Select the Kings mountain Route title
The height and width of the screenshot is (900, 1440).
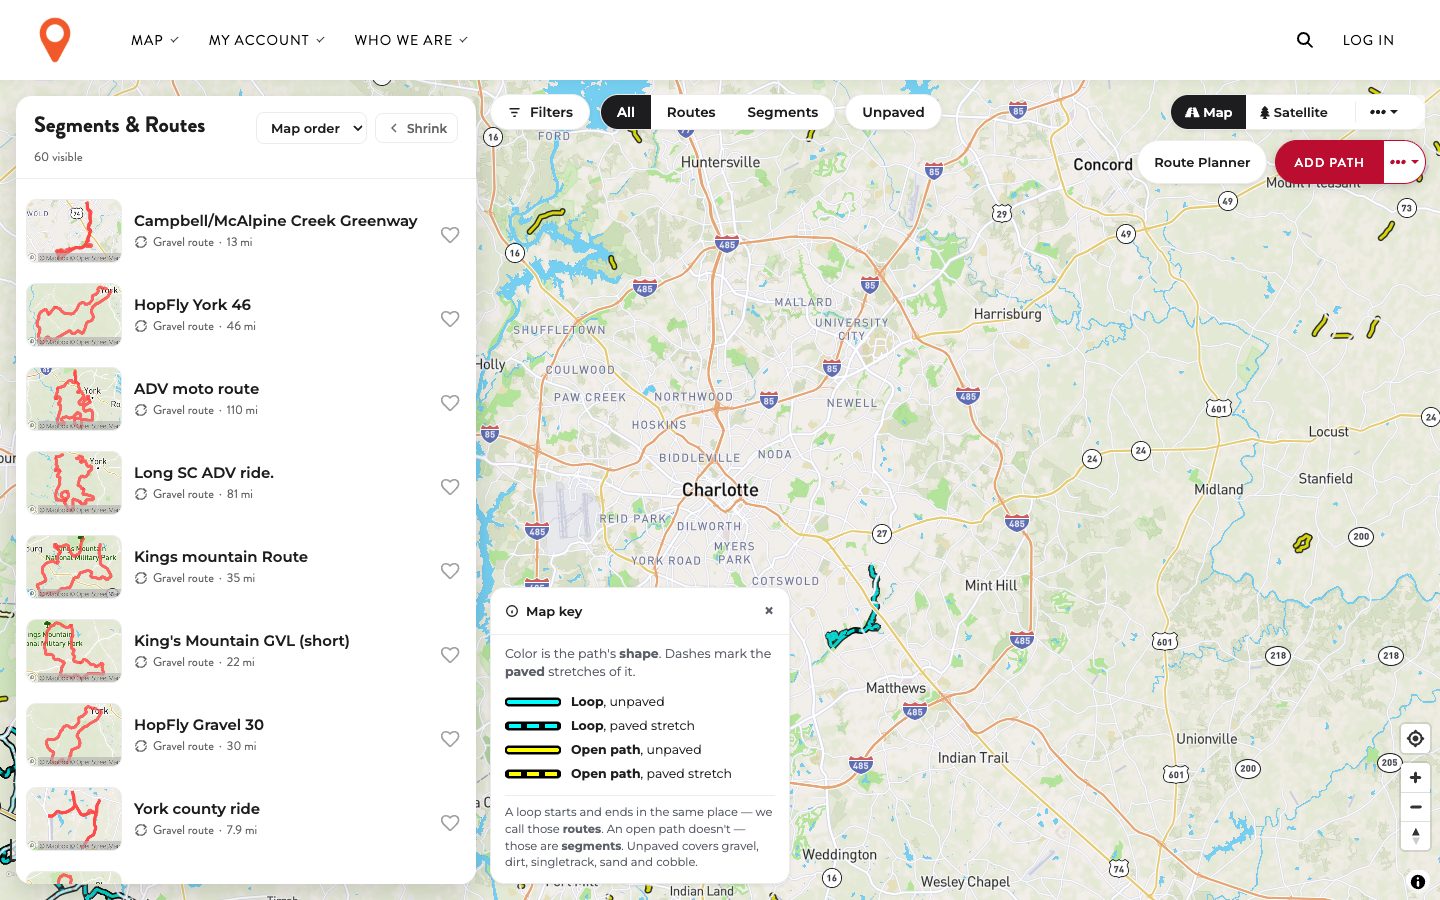[221, 557]
